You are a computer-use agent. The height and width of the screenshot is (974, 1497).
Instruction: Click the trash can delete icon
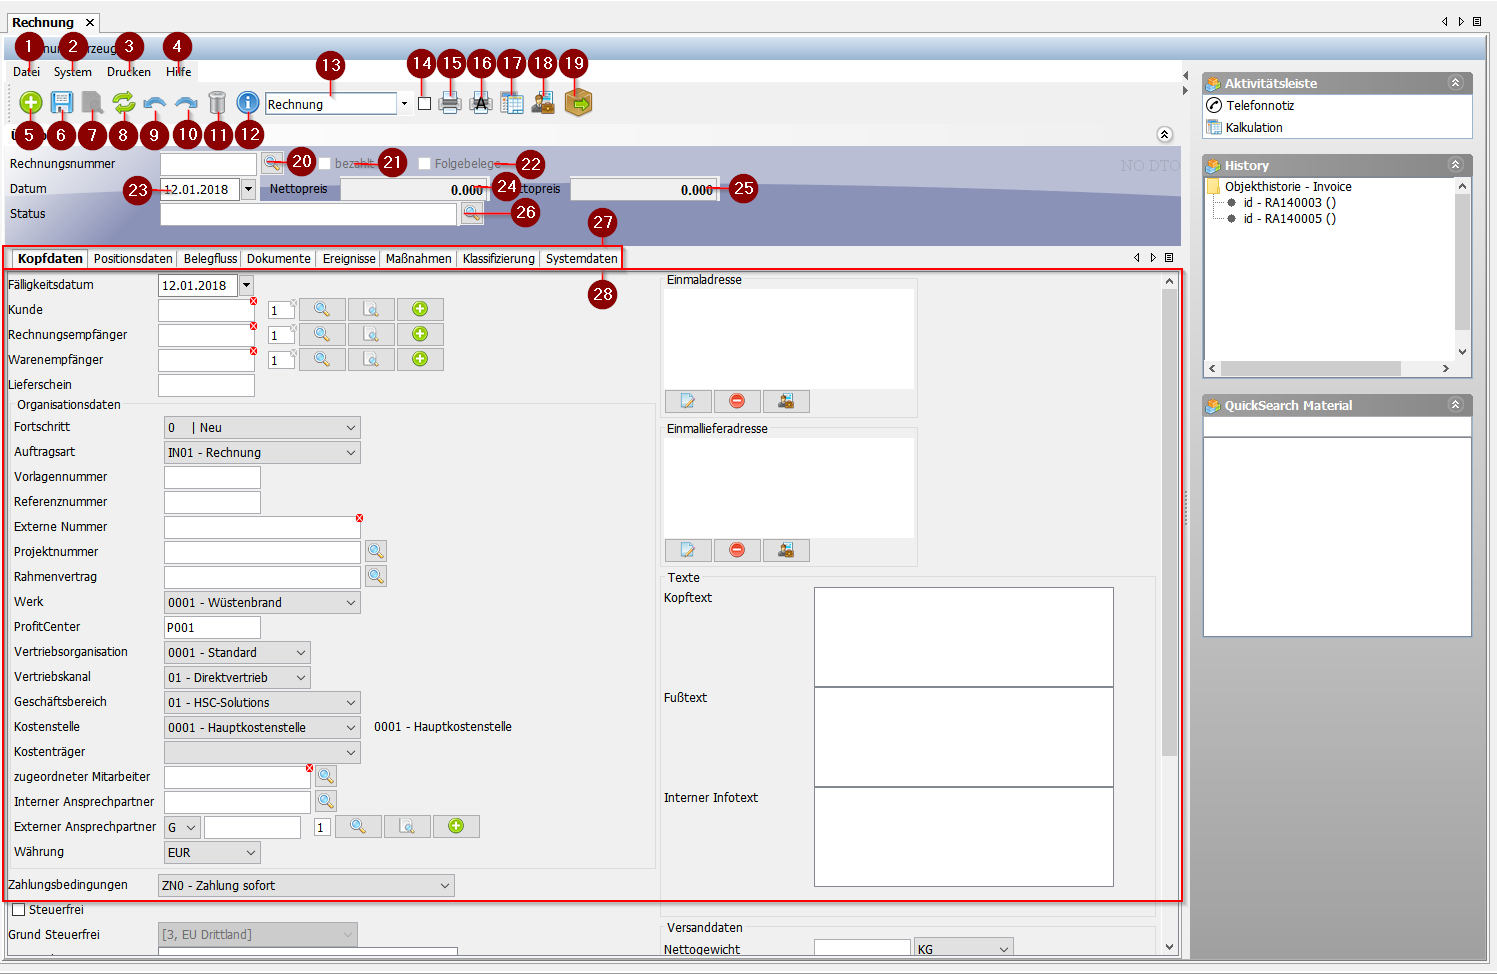pos(217,102)
